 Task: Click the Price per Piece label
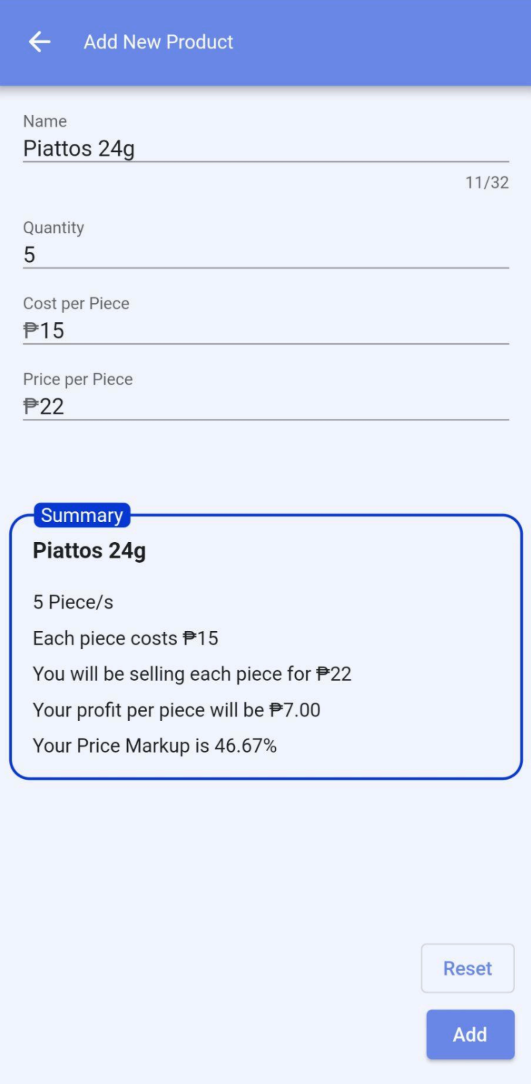tap(77, 380)
